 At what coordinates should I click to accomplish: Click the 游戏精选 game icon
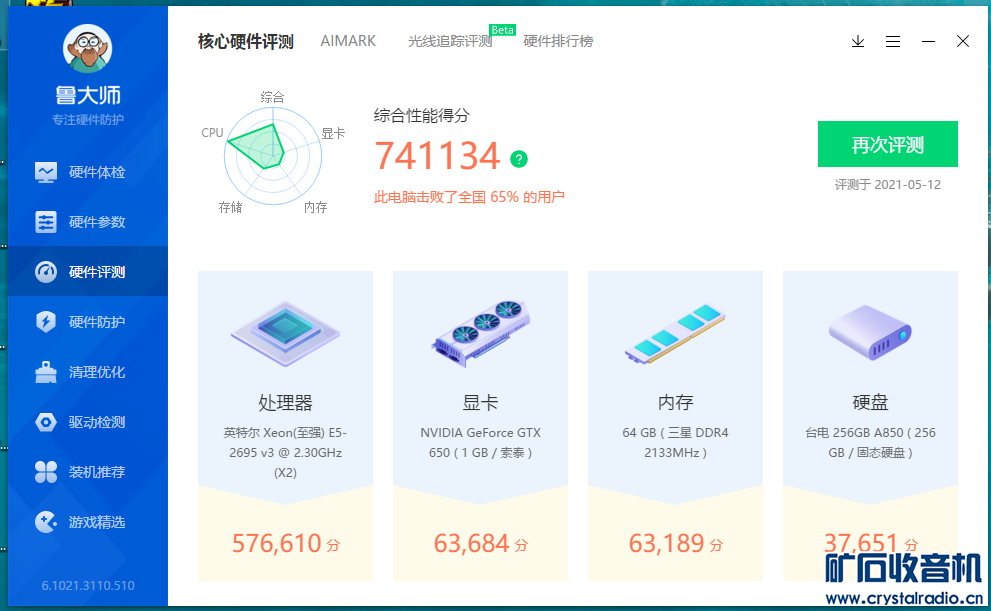coord(46,522)
